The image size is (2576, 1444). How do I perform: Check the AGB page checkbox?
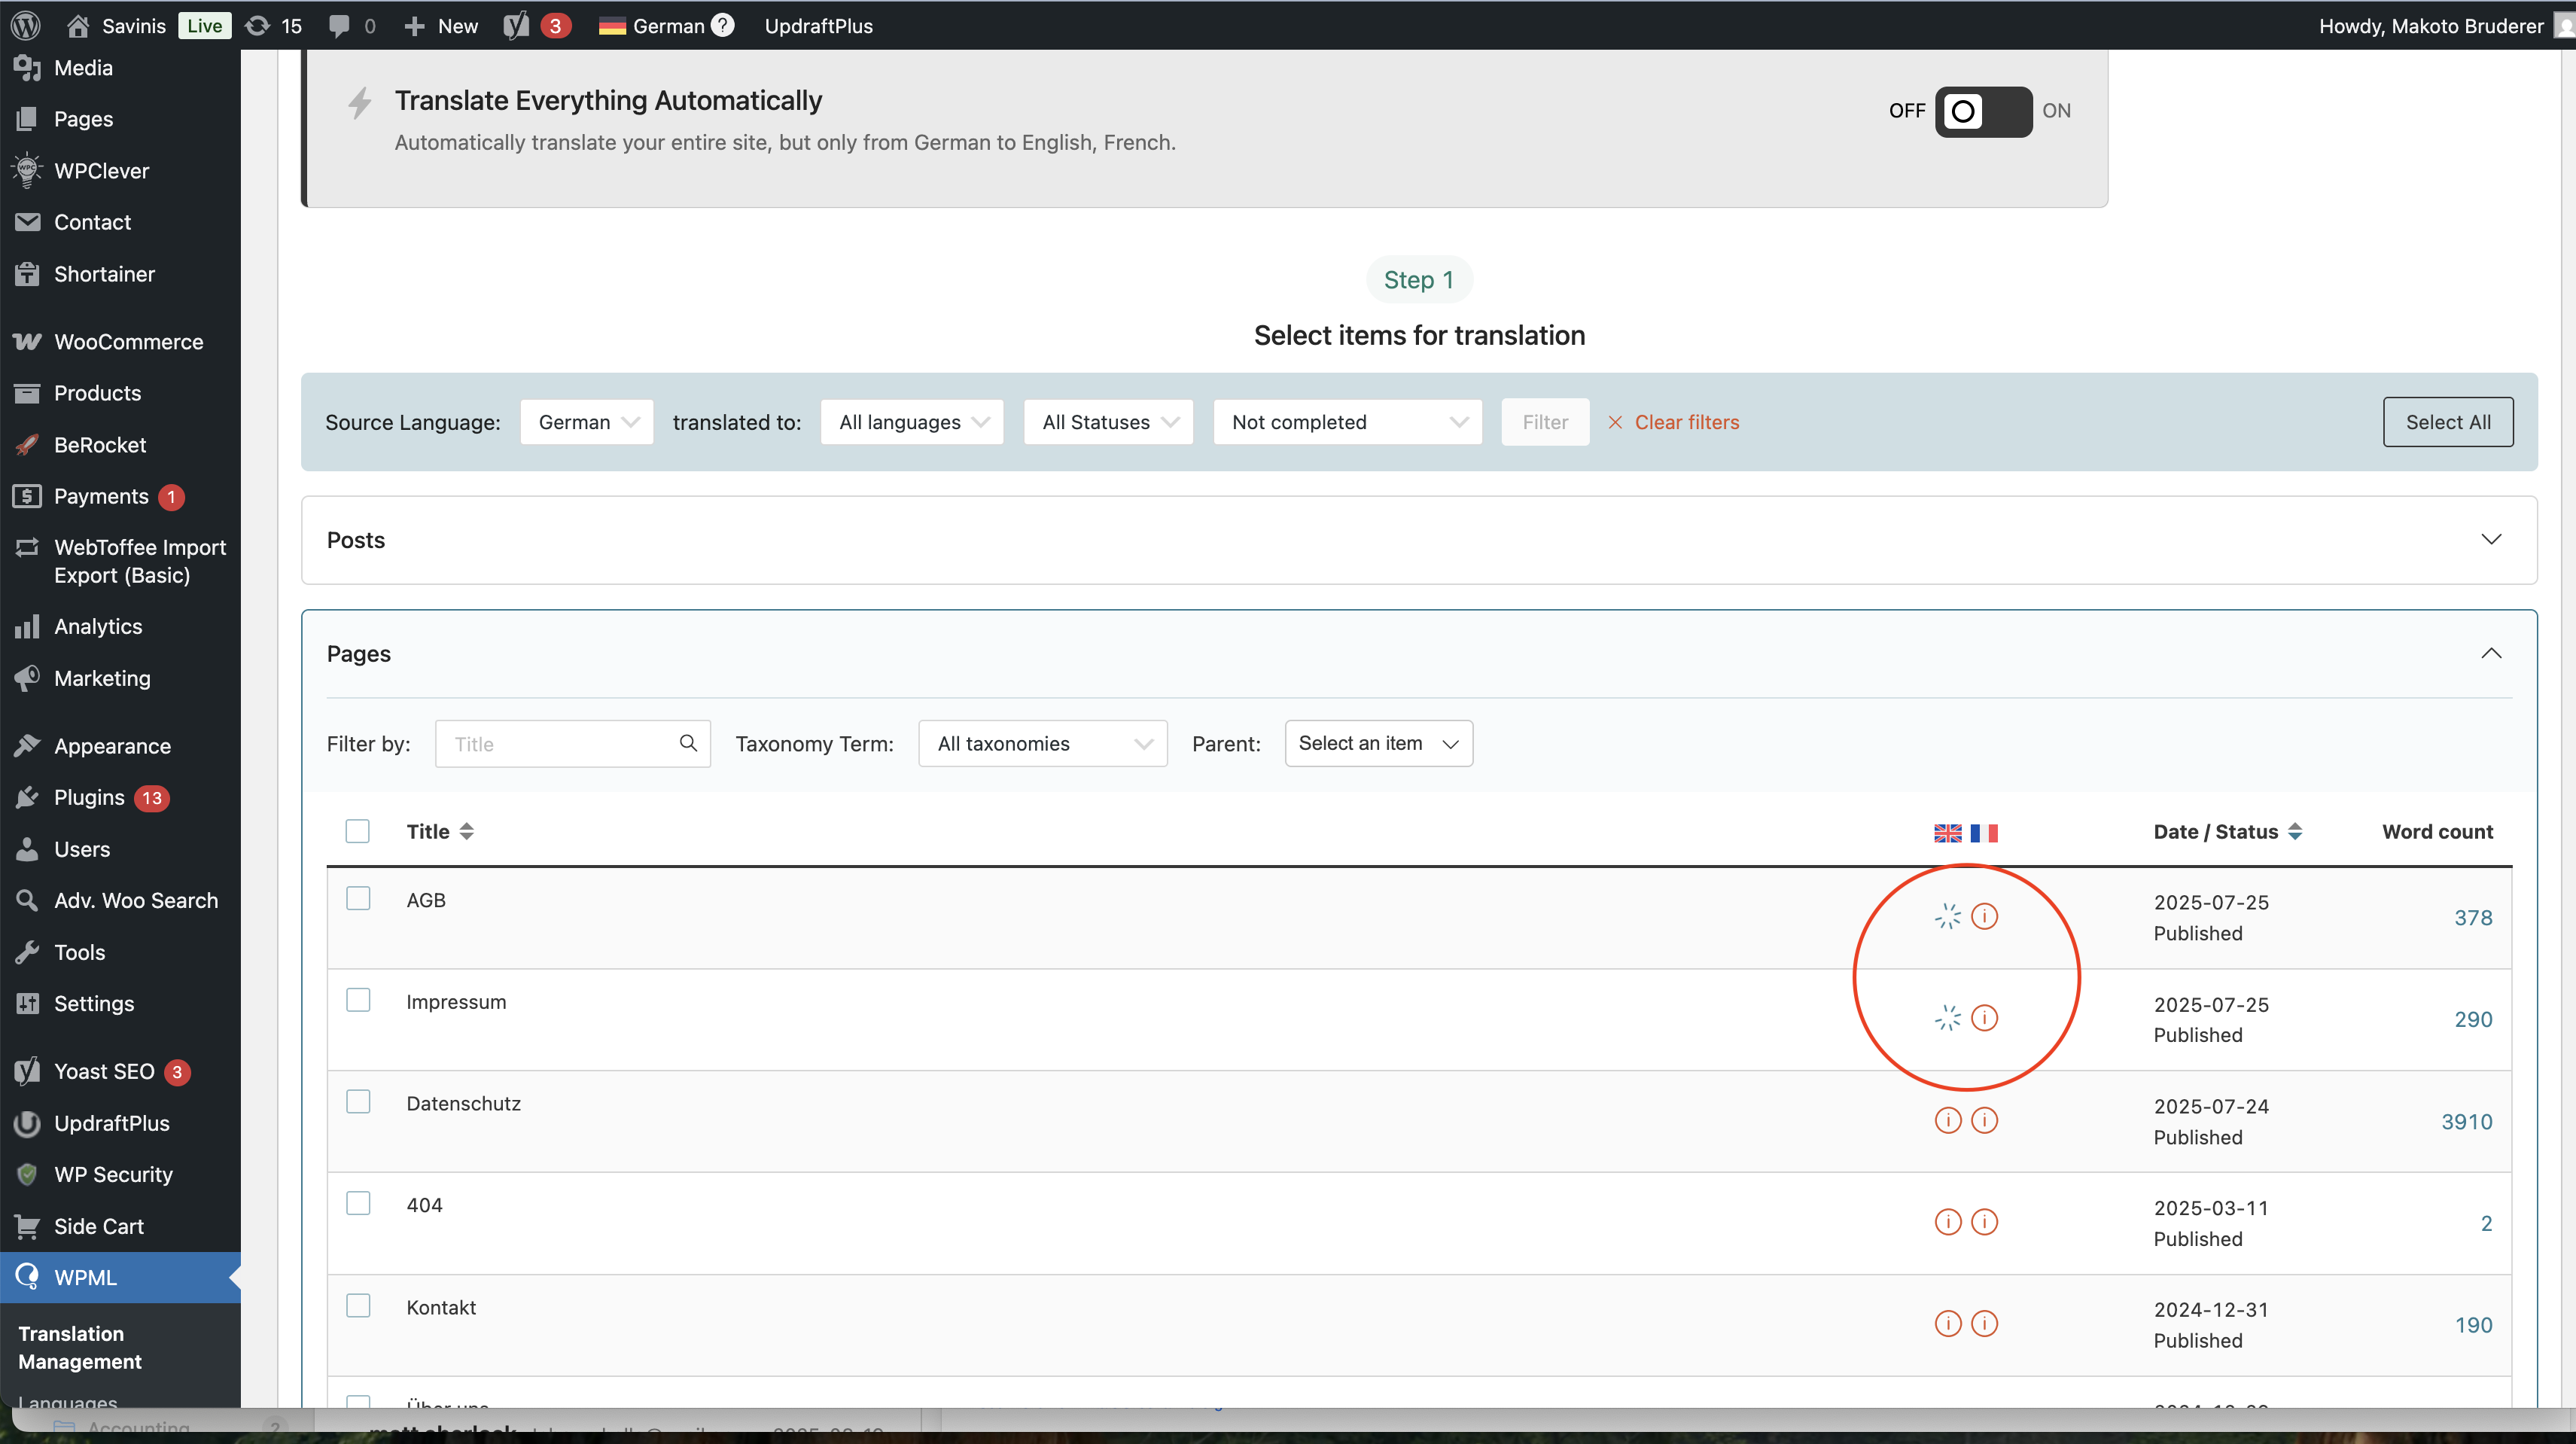pyautogui.click(x=358, y=898)
